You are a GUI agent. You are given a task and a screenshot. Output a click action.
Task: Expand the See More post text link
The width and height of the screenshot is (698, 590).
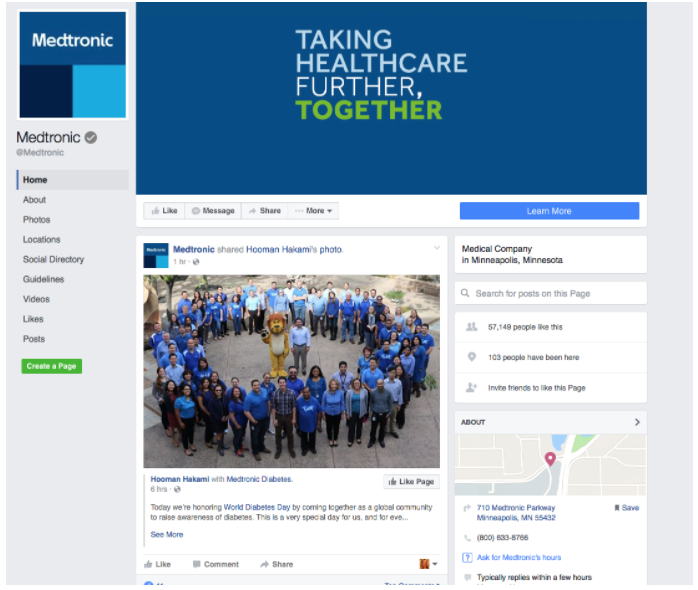point(167,534)
